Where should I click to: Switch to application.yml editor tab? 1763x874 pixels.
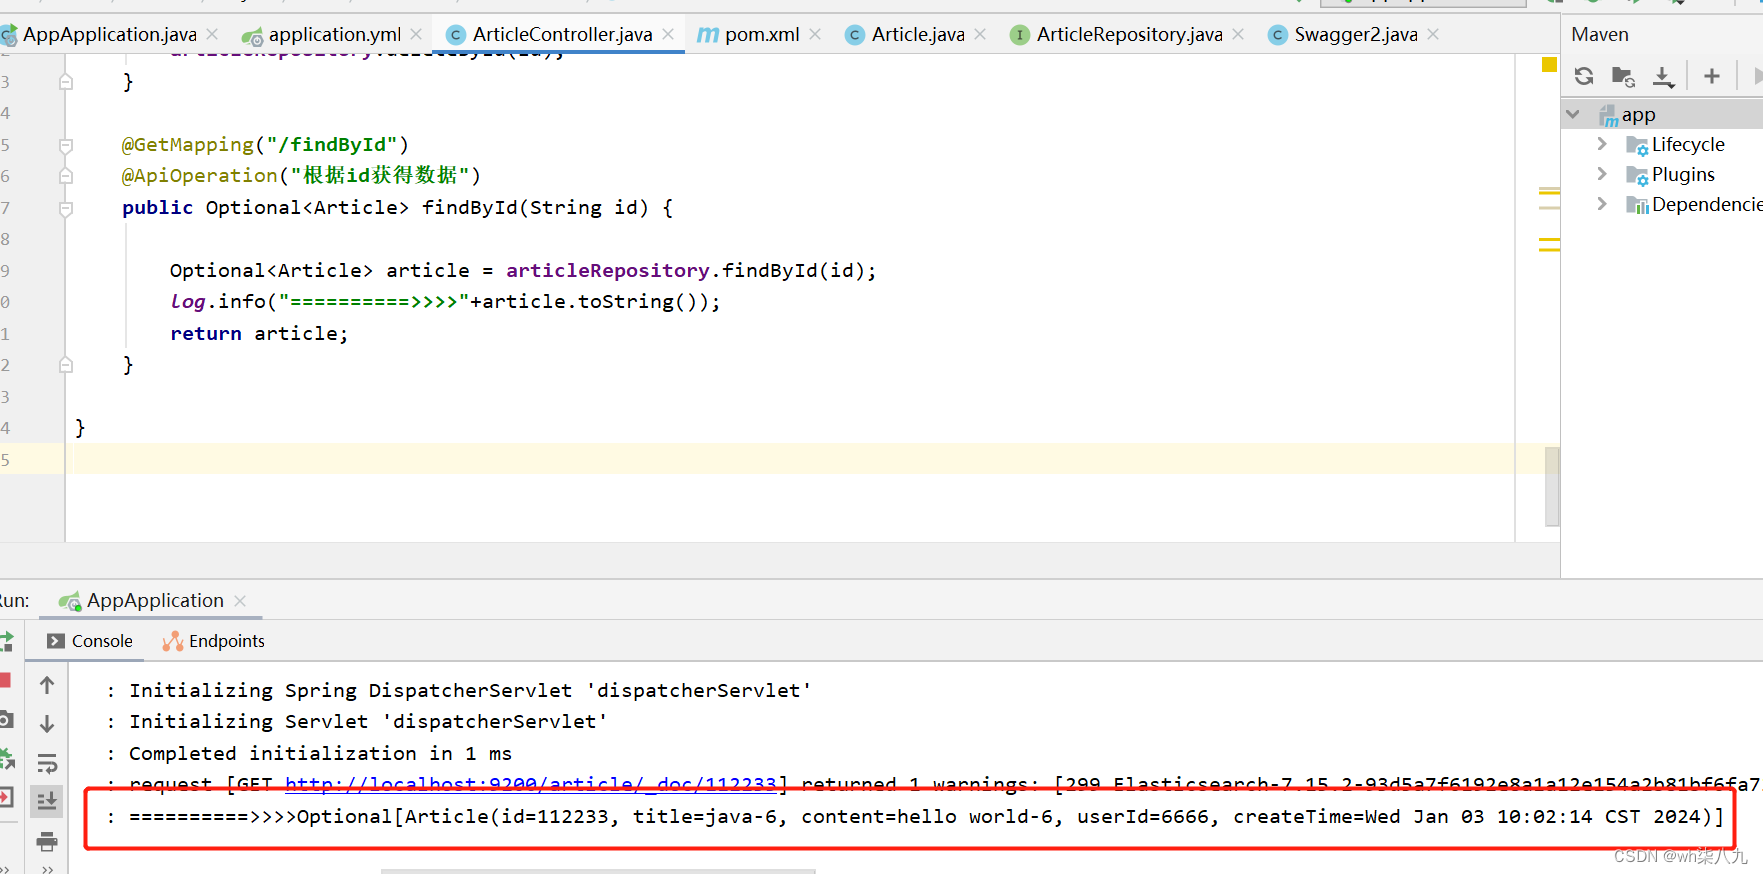[x=334, y=34]
